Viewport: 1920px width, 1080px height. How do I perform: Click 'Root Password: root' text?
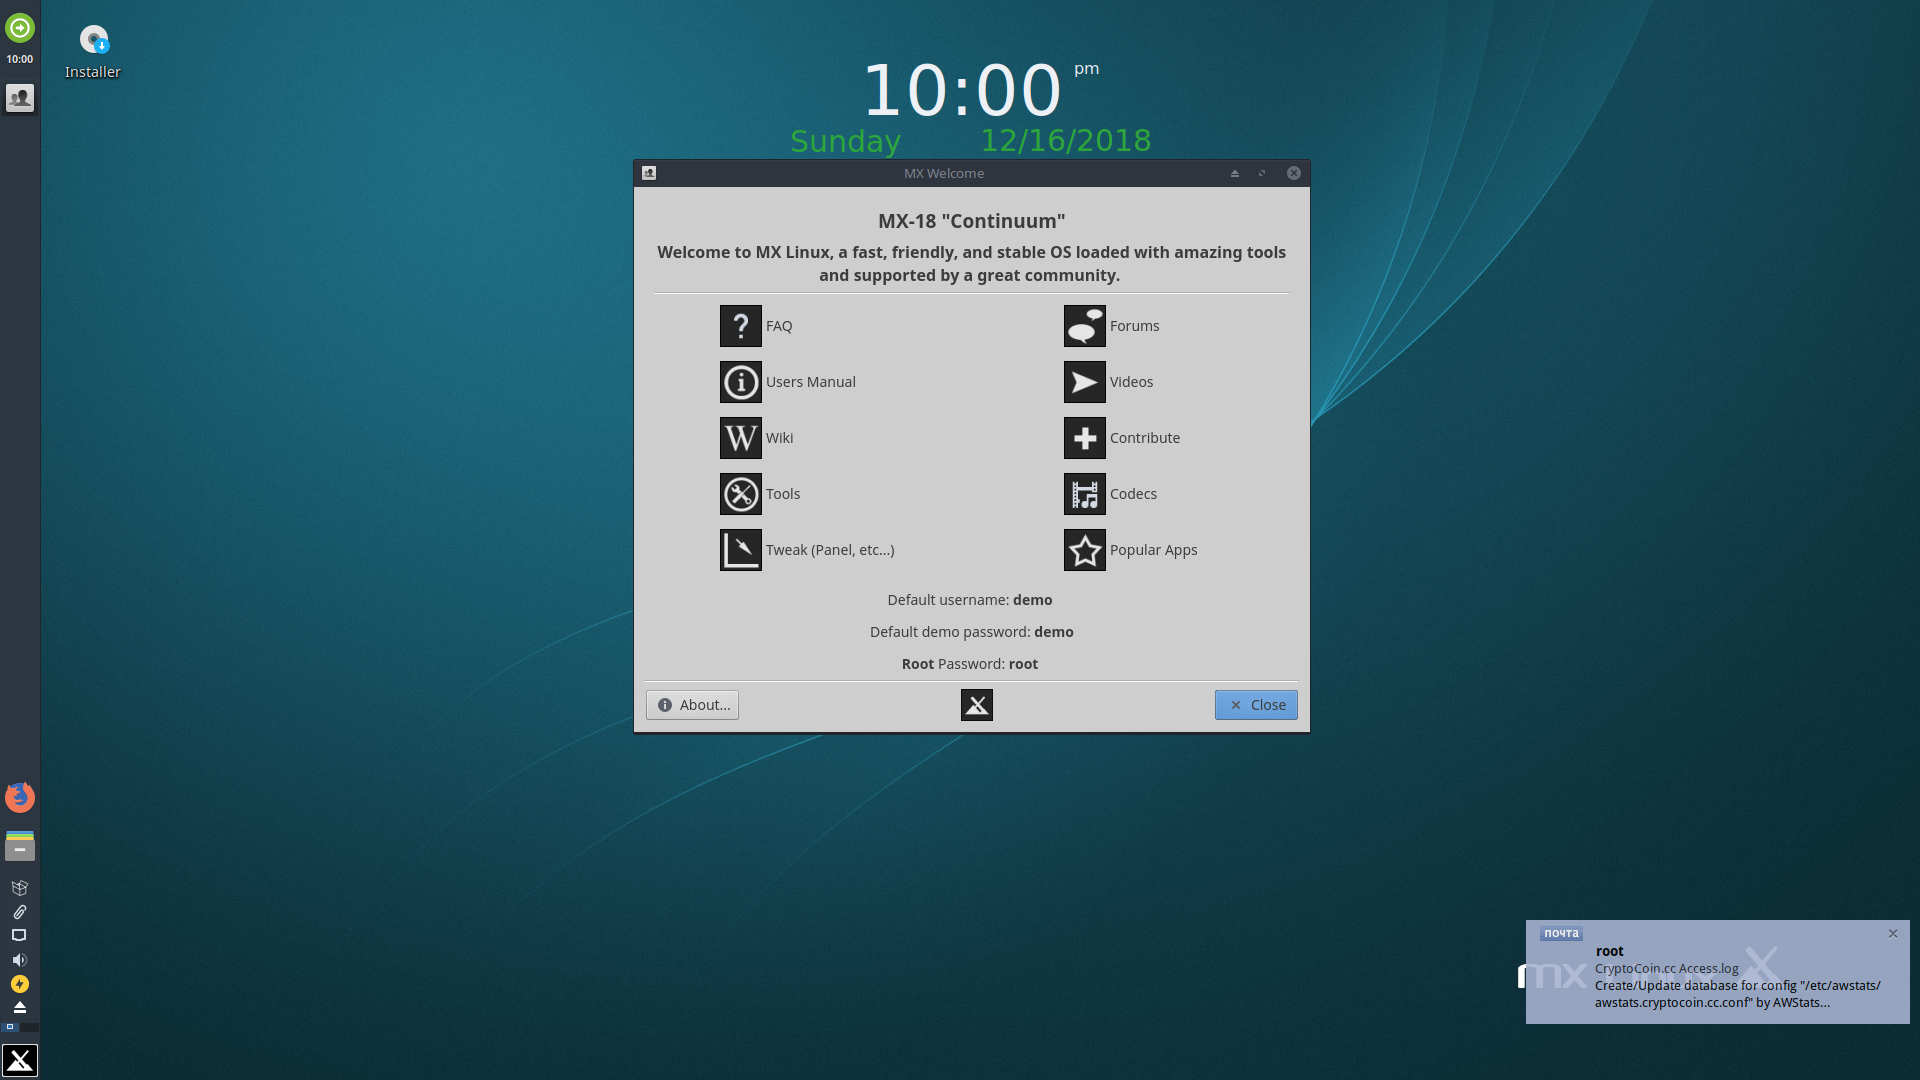pyautogui.click(x=970, y=664)
